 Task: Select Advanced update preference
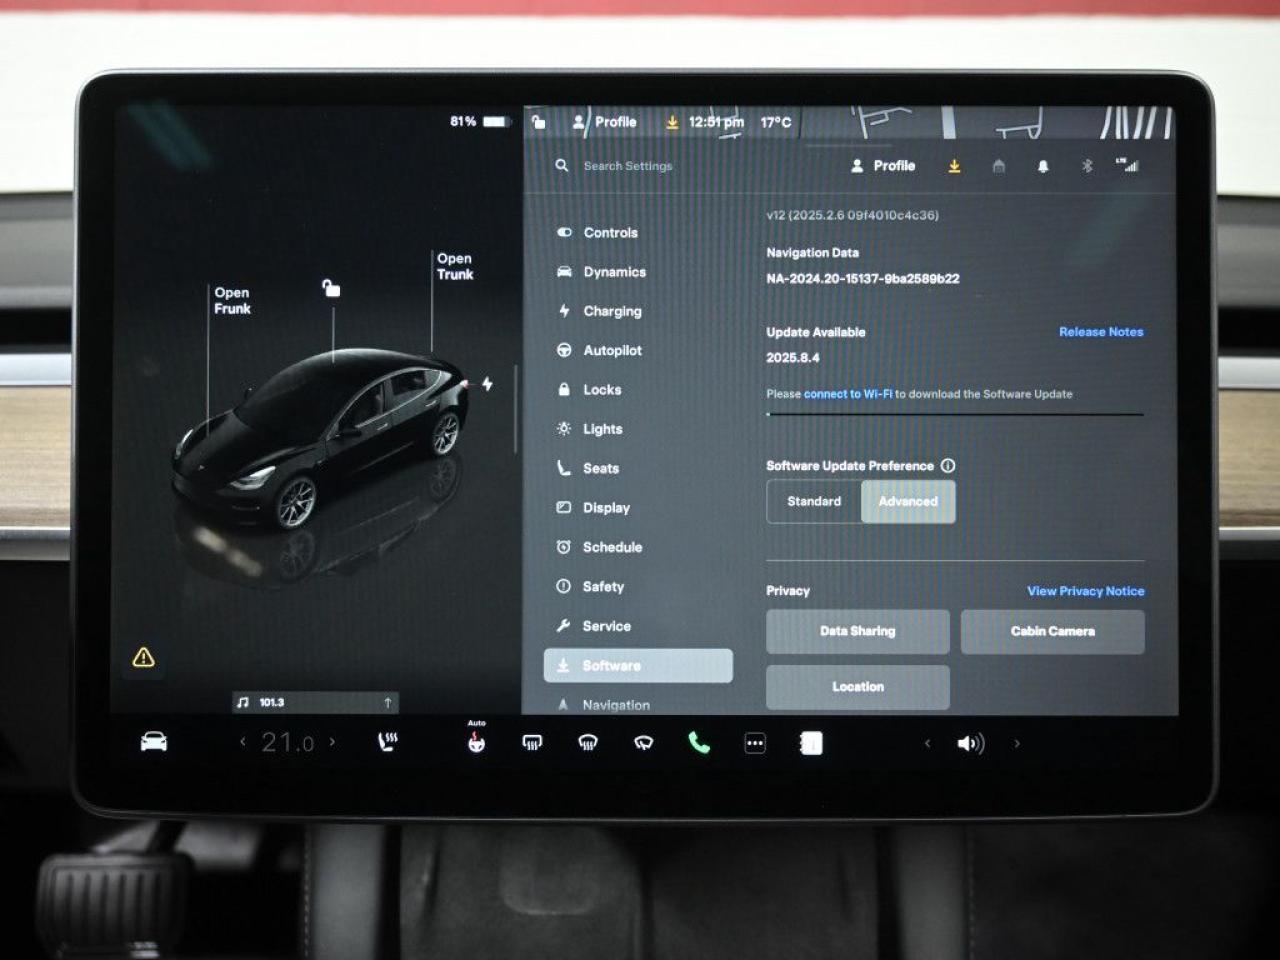coord(908,502)
